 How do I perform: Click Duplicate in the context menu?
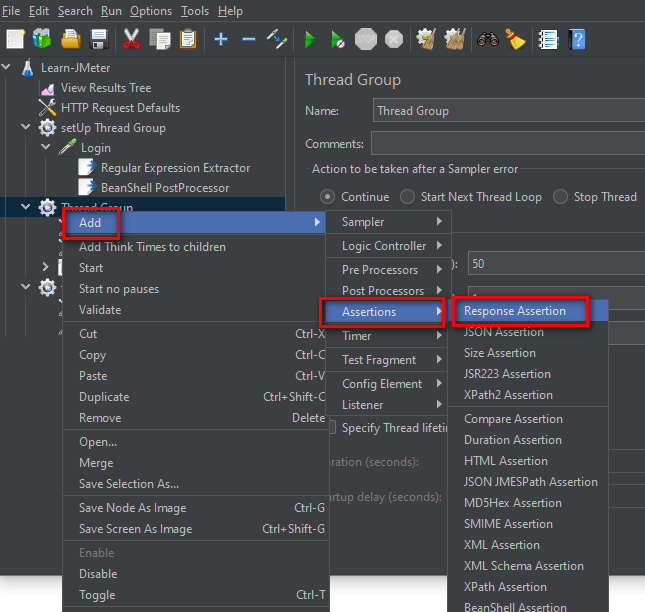pos(196,397)
